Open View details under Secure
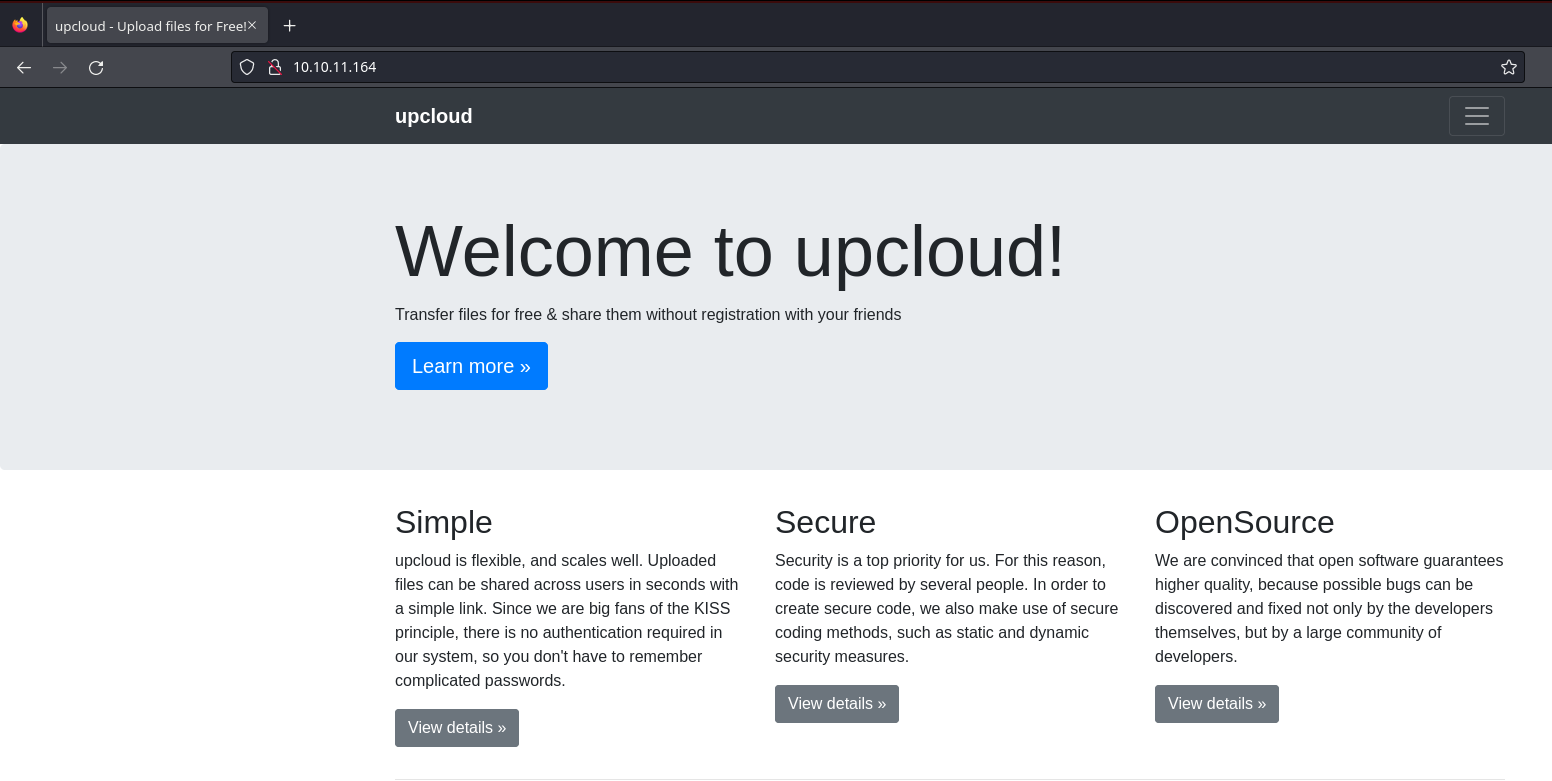This screenshot has width=1552, height=781. [x=836, y=703]
